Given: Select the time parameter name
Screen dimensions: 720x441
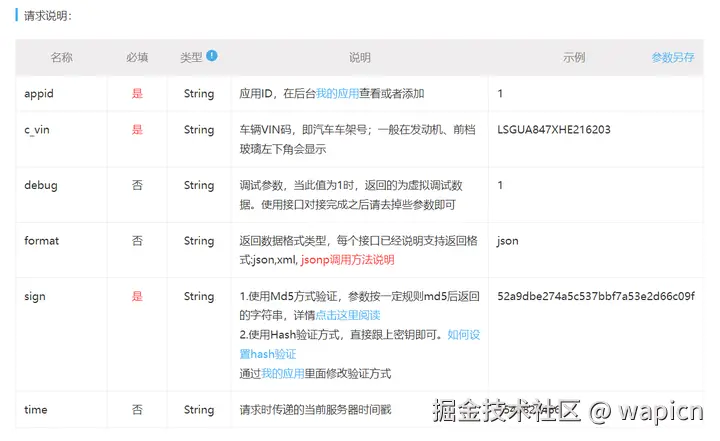Looking at the screenshot, I should pos(36,409).
